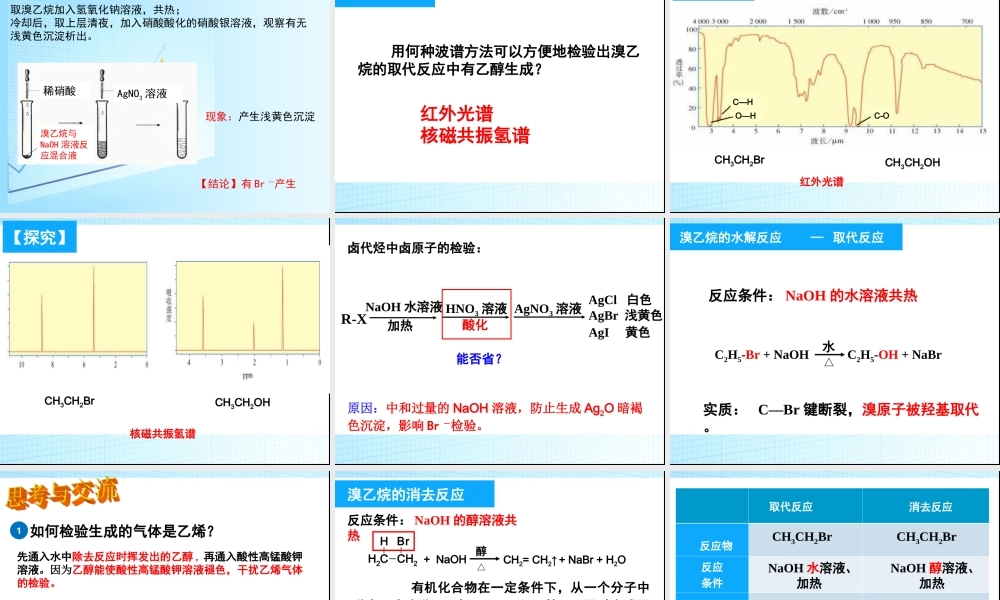Click CH3CH2OH under the infrared spectrum chart

coord(912,163)
